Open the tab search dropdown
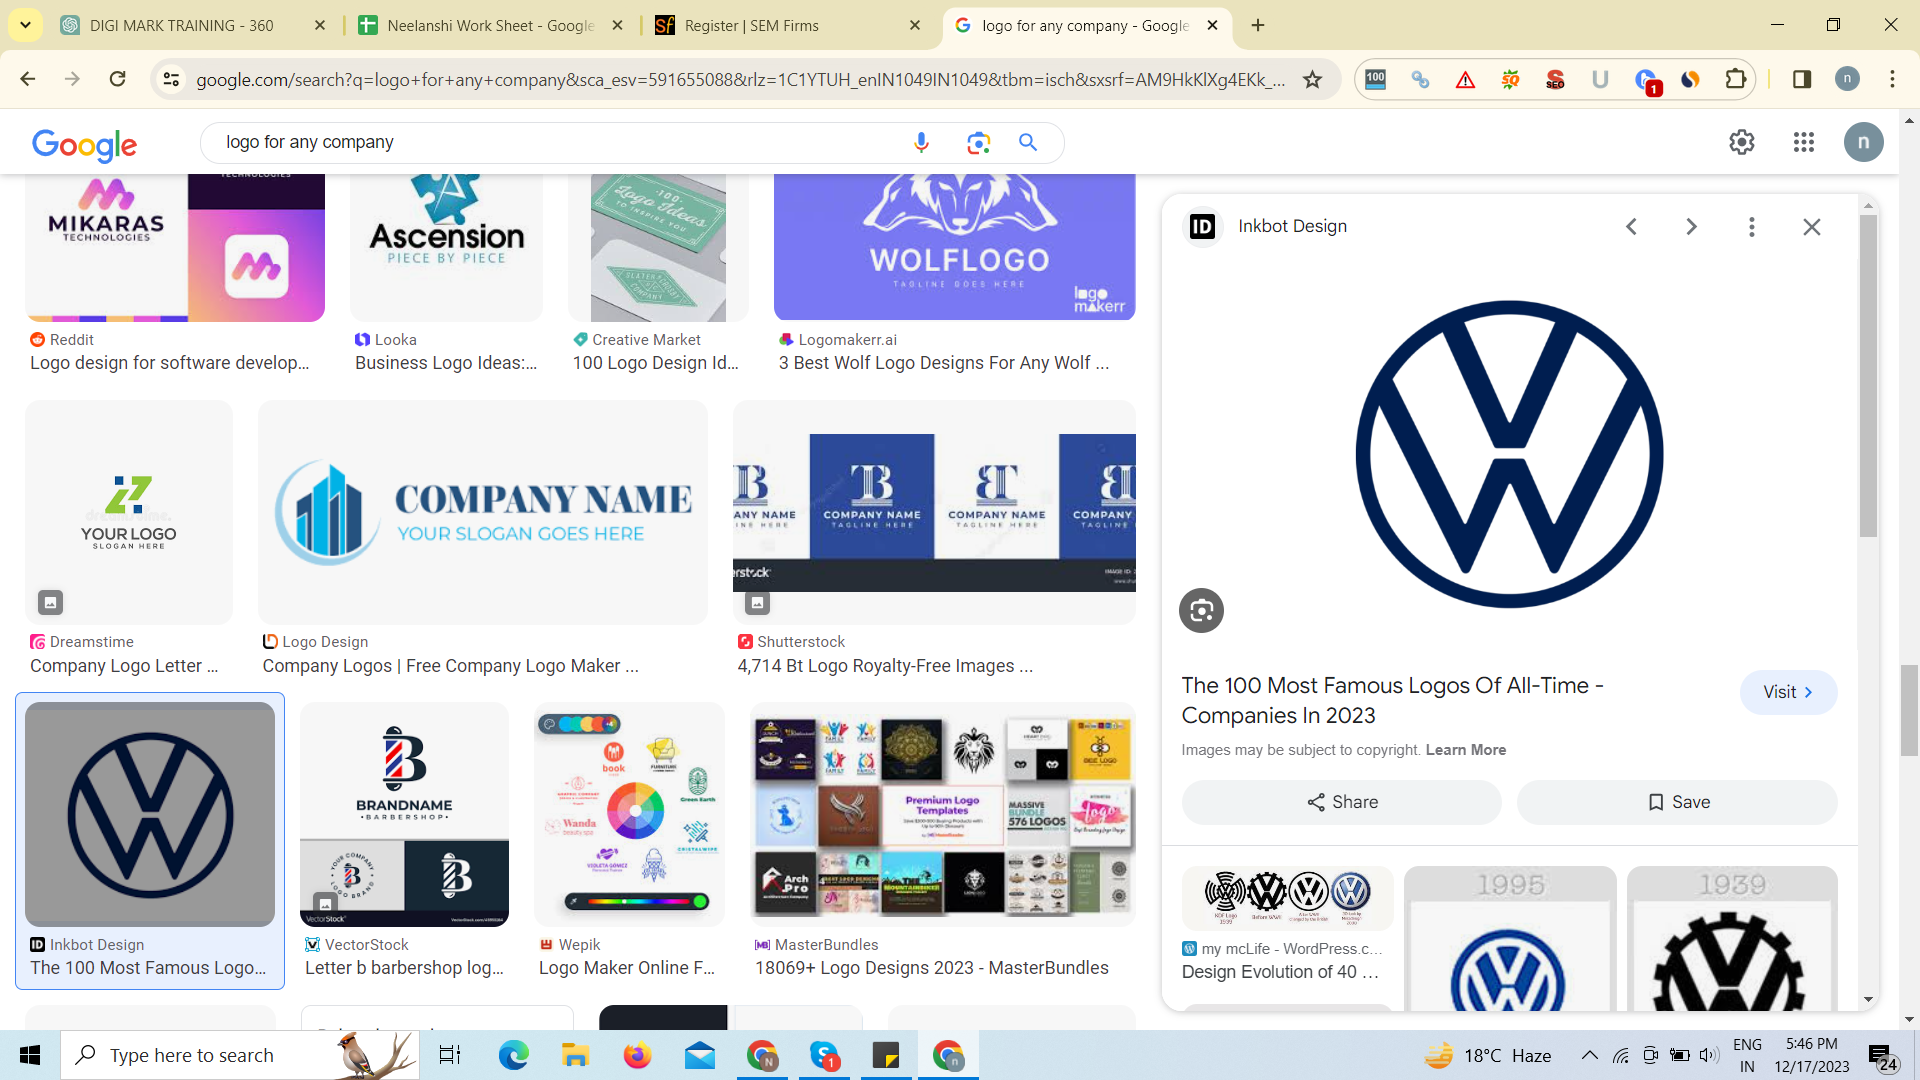The image size is (1920, 1080). [25, 25]
